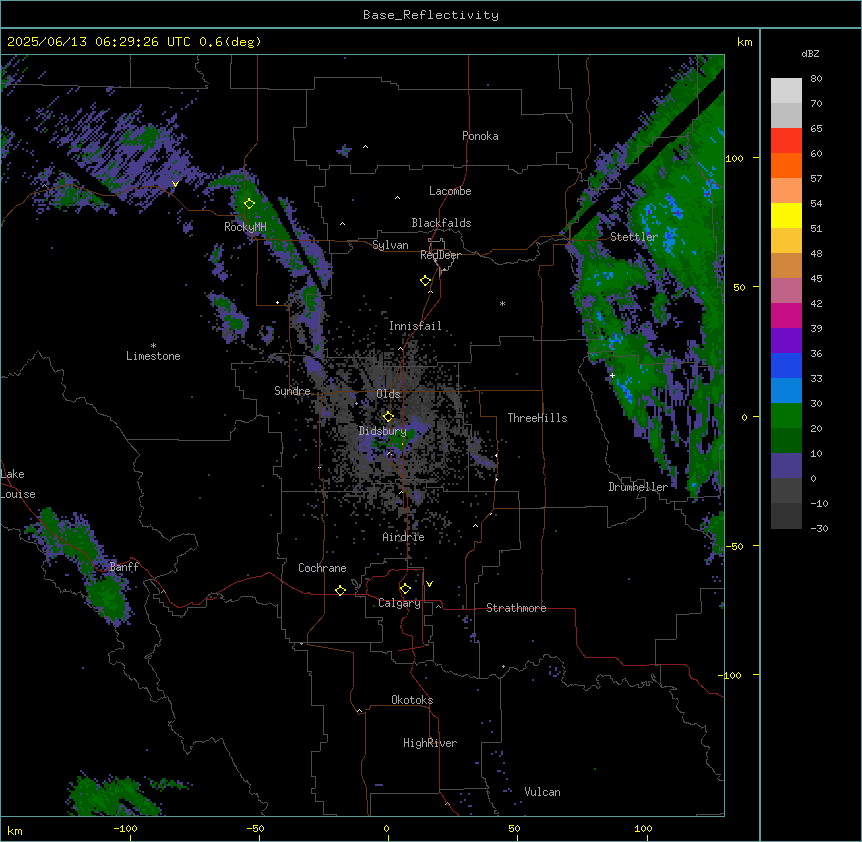Click the 80 value atop dBZ legend
Image resolution: width=862 pixels, height=842 pixels.
[x=816, y=79]
